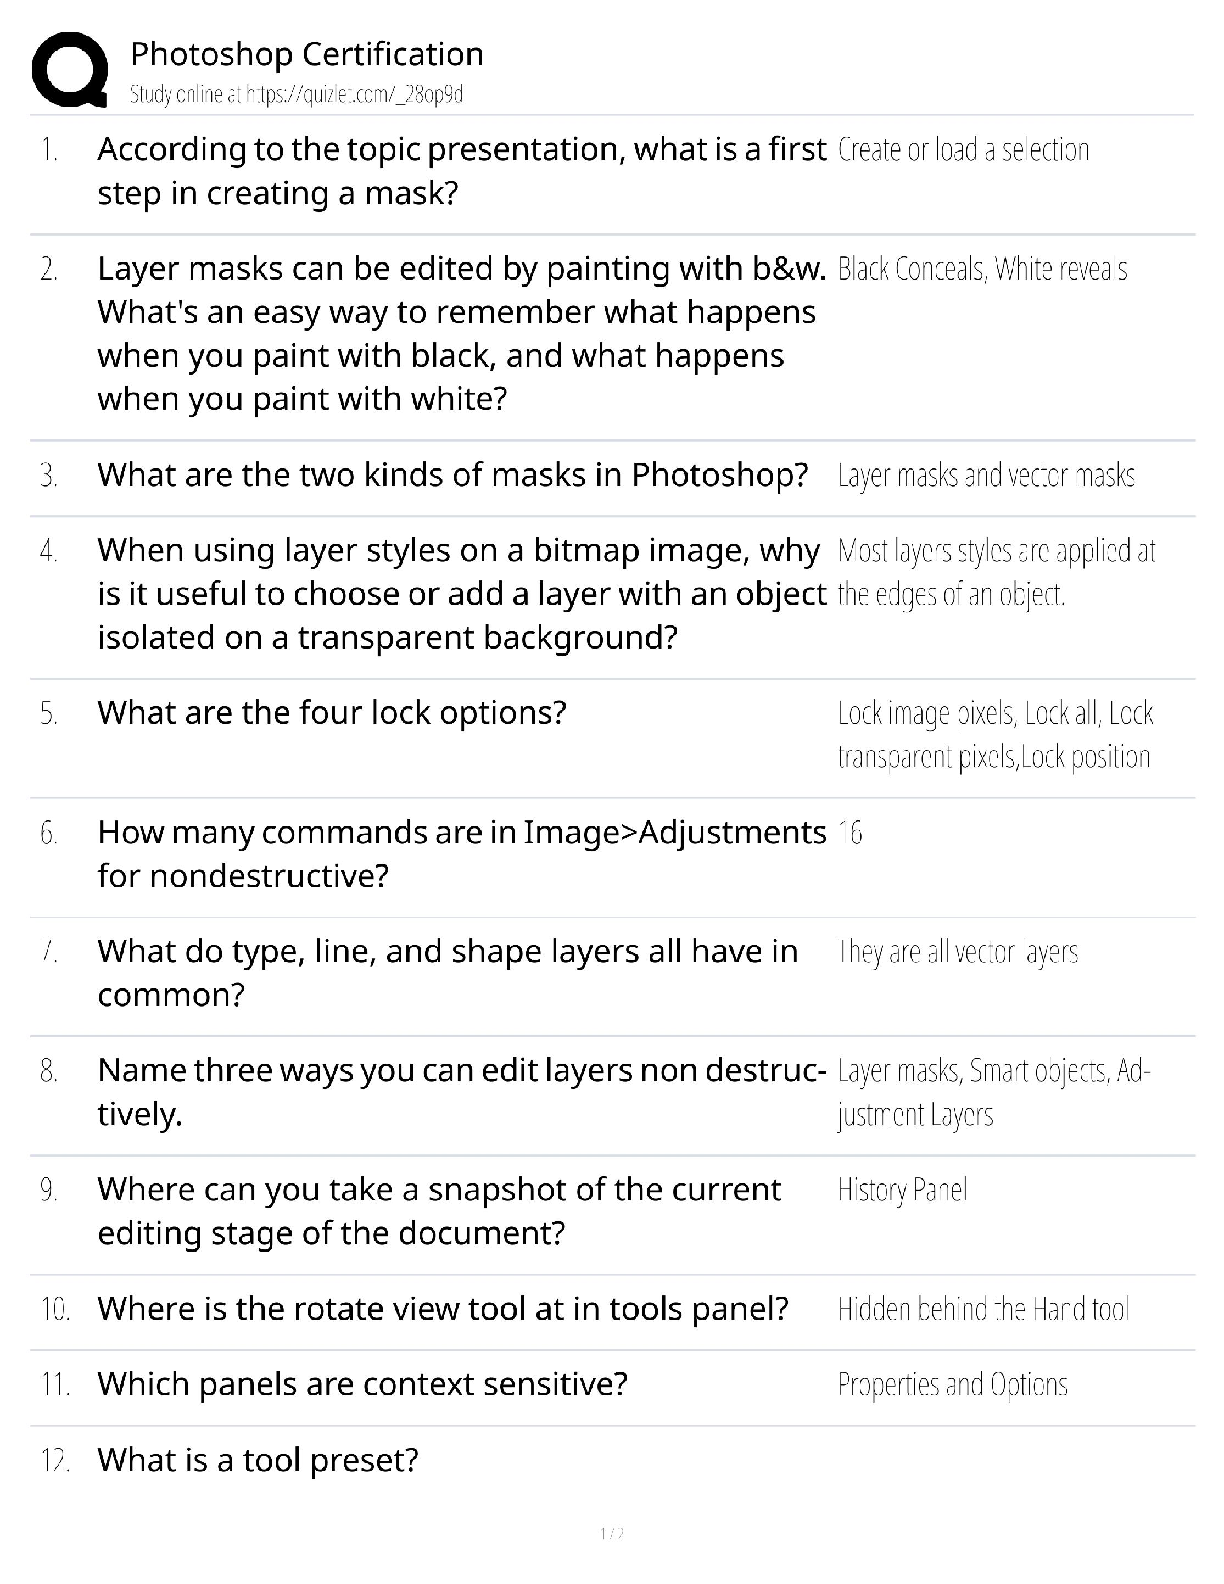Image resolution: width=1224 pixels, height=1584 pixels.
Task: Select question 4 about layer styles on bitmap
Action: (x=461, y=593)
